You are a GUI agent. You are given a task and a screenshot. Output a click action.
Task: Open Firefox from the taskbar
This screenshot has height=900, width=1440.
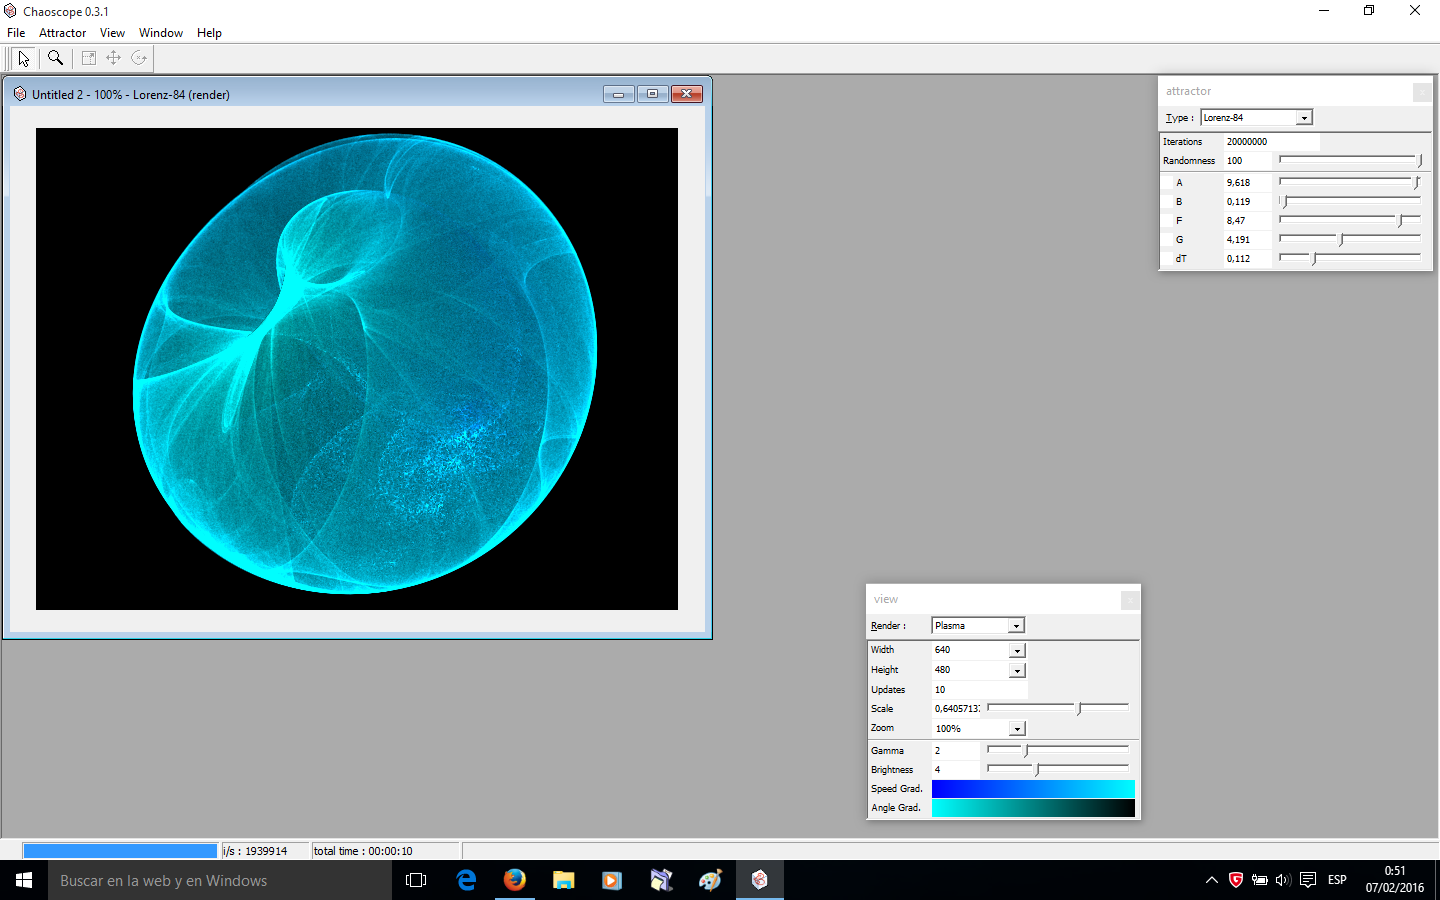515,880
